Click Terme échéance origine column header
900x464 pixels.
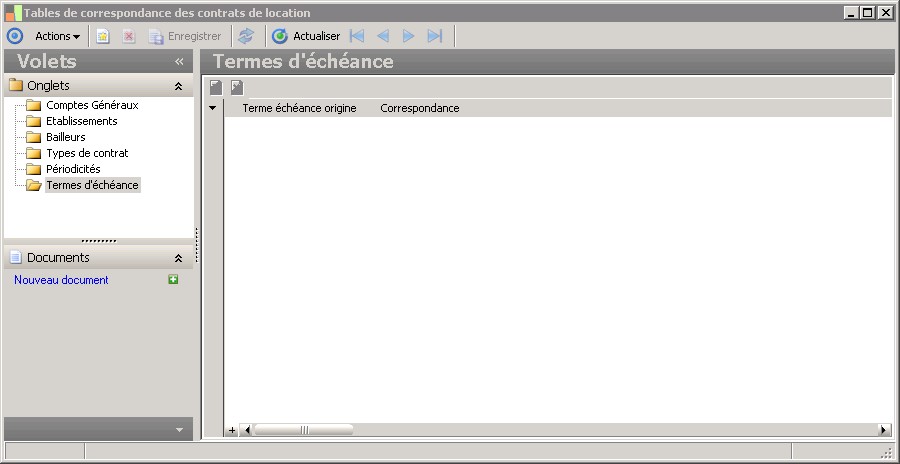[299, 108]
